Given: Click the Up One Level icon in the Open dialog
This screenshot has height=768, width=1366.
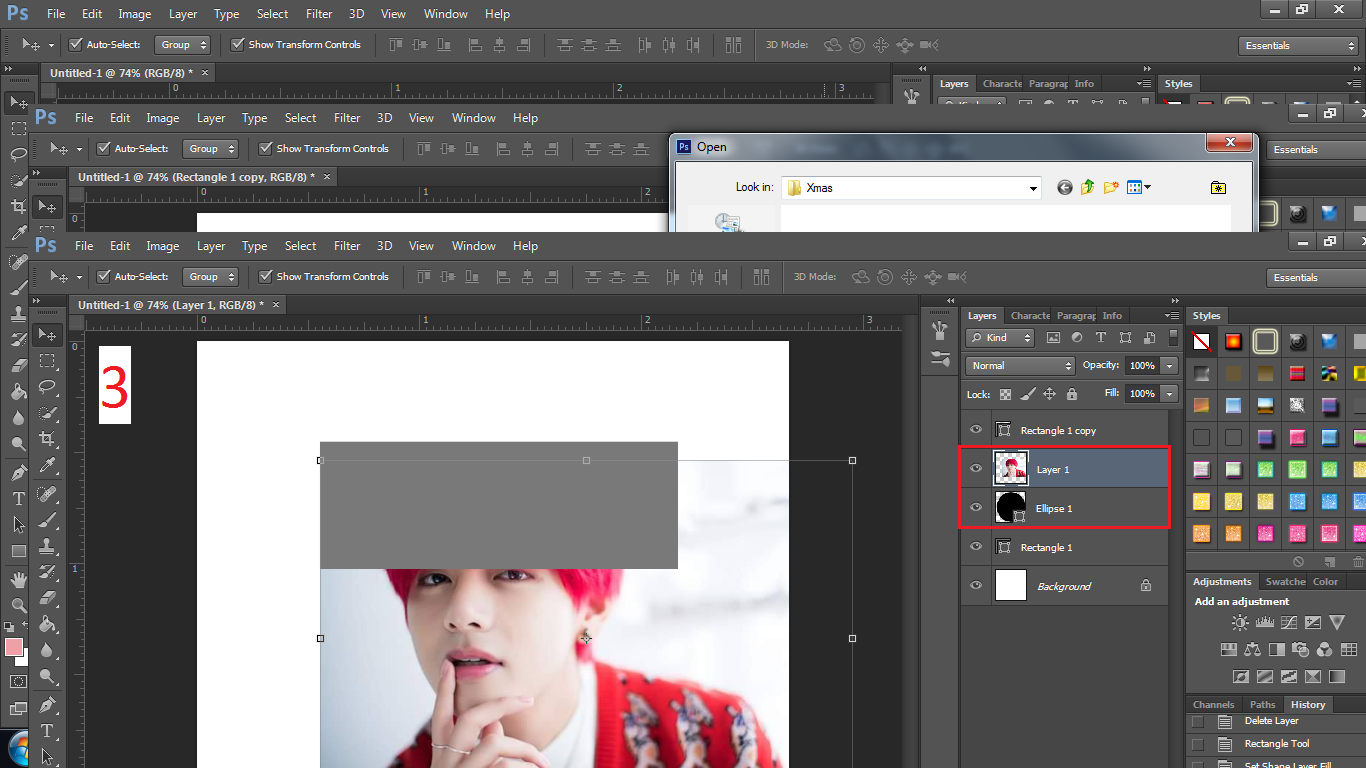Looking at the screenshot, I should click(1087, 187).
